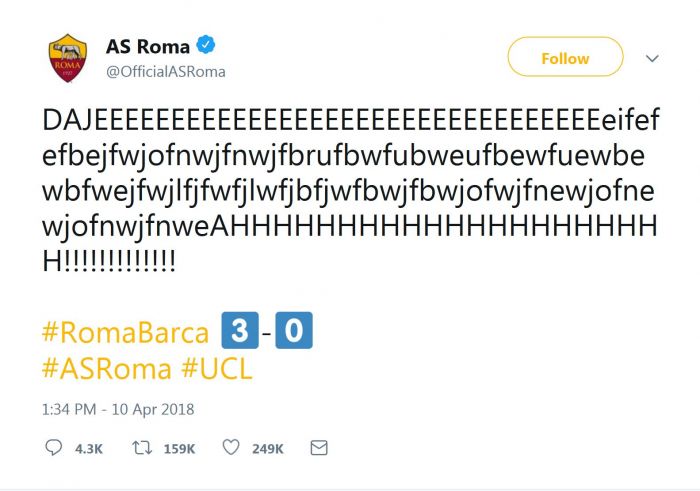
Task: Open the #ASRoma hashtag
Action: point(107,368)
